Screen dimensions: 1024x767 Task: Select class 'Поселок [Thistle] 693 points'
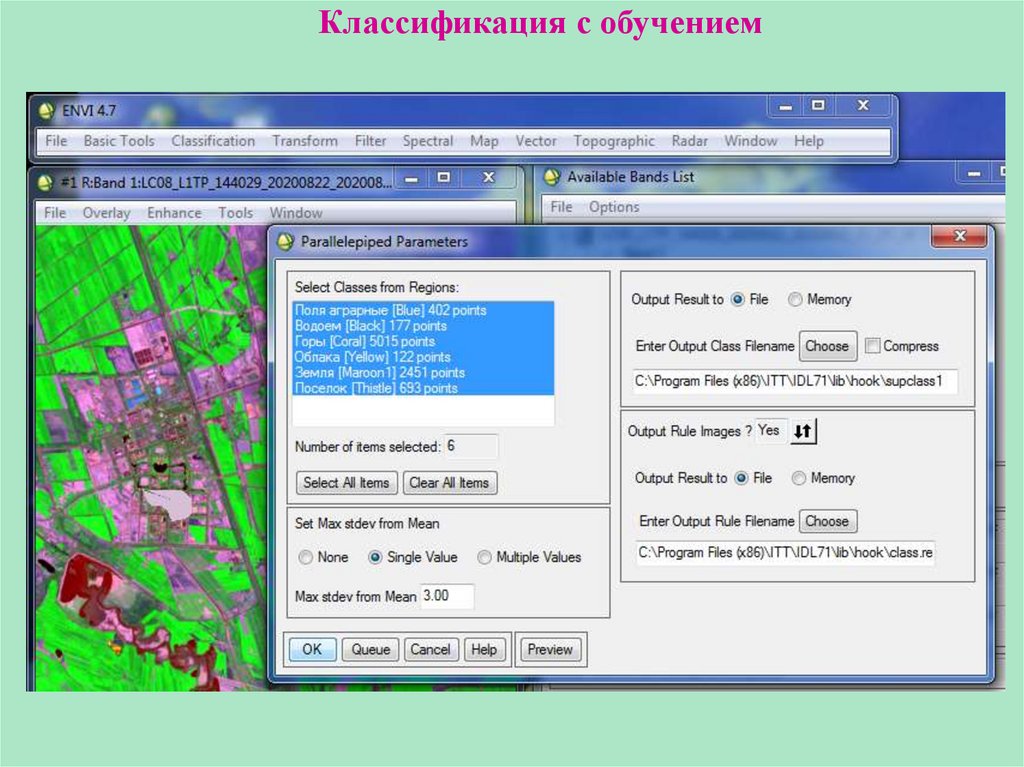point(423,388)
